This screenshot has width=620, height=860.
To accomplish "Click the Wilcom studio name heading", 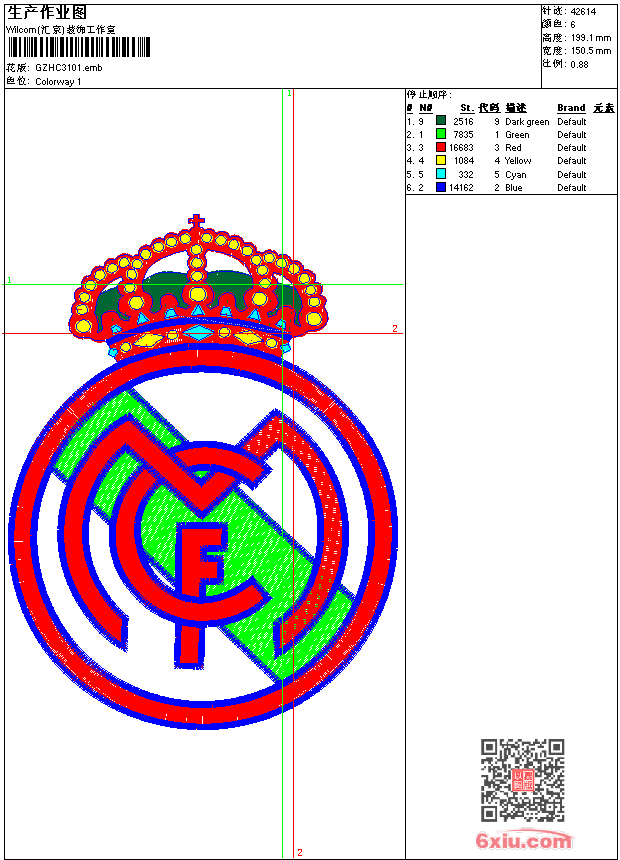I will coord(61,30).
